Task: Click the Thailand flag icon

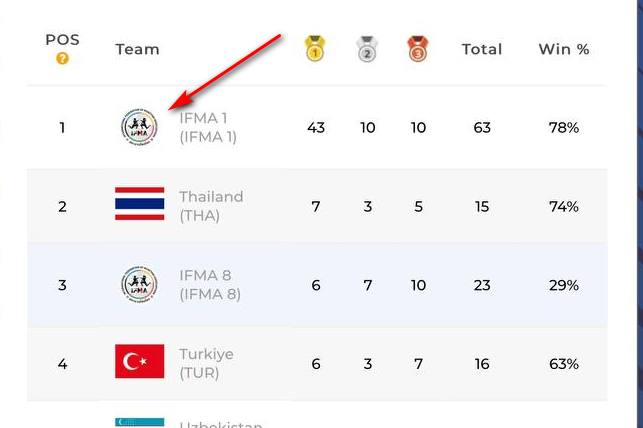Action: pyautogui.click(x=139, y=205)
